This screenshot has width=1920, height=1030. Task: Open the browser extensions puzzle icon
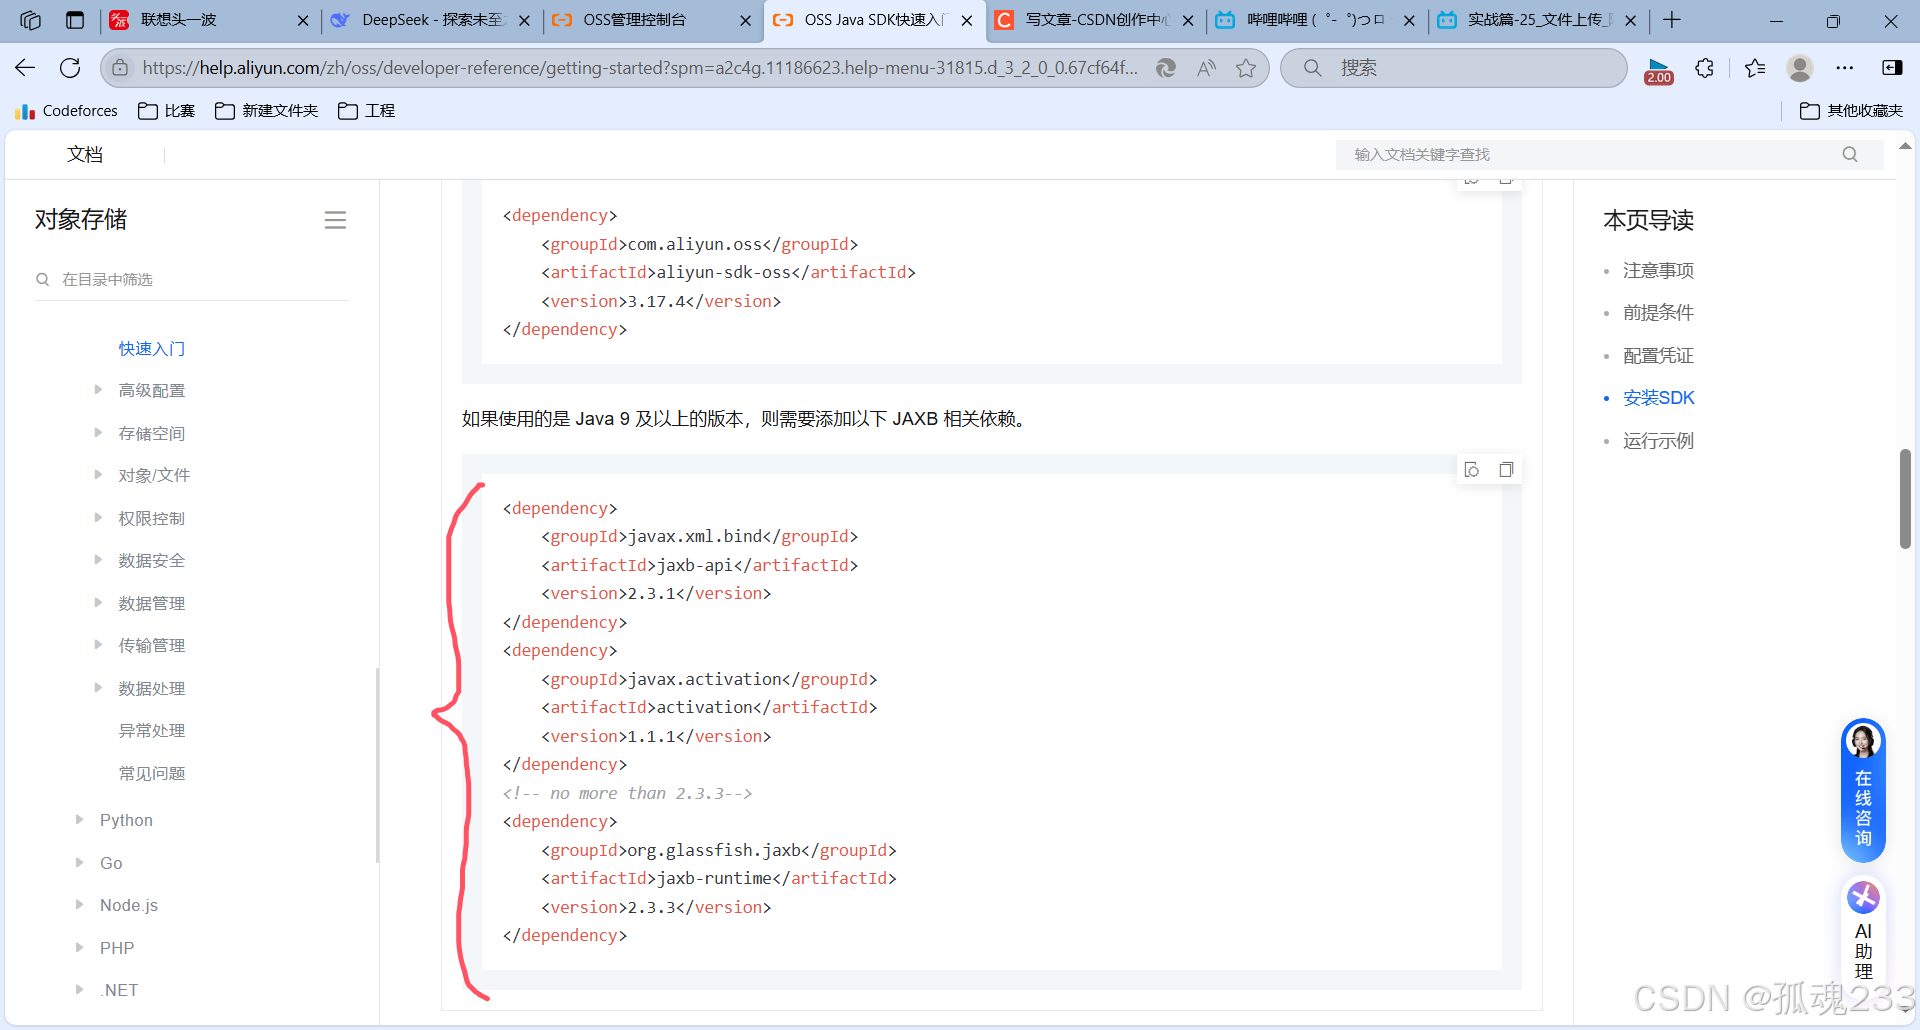1705,68
